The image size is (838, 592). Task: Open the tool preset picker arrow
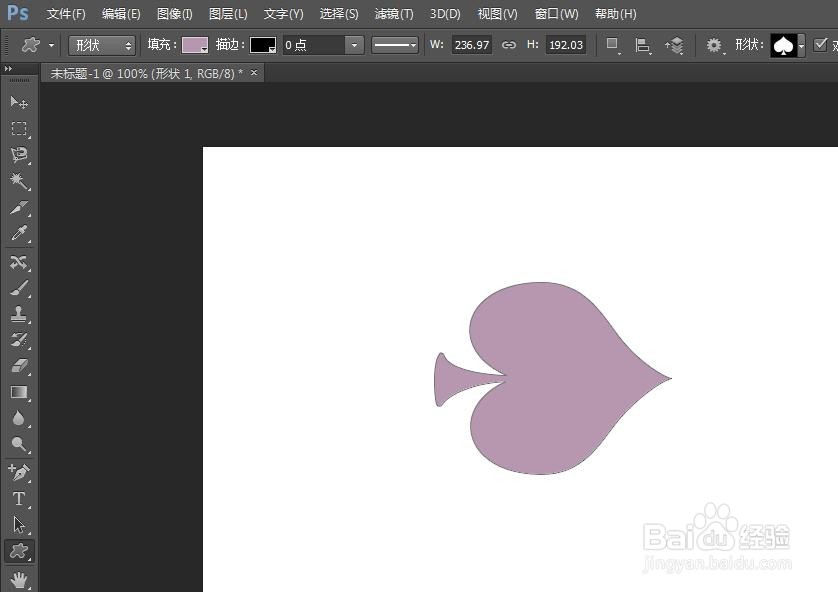tap(51, 45)
